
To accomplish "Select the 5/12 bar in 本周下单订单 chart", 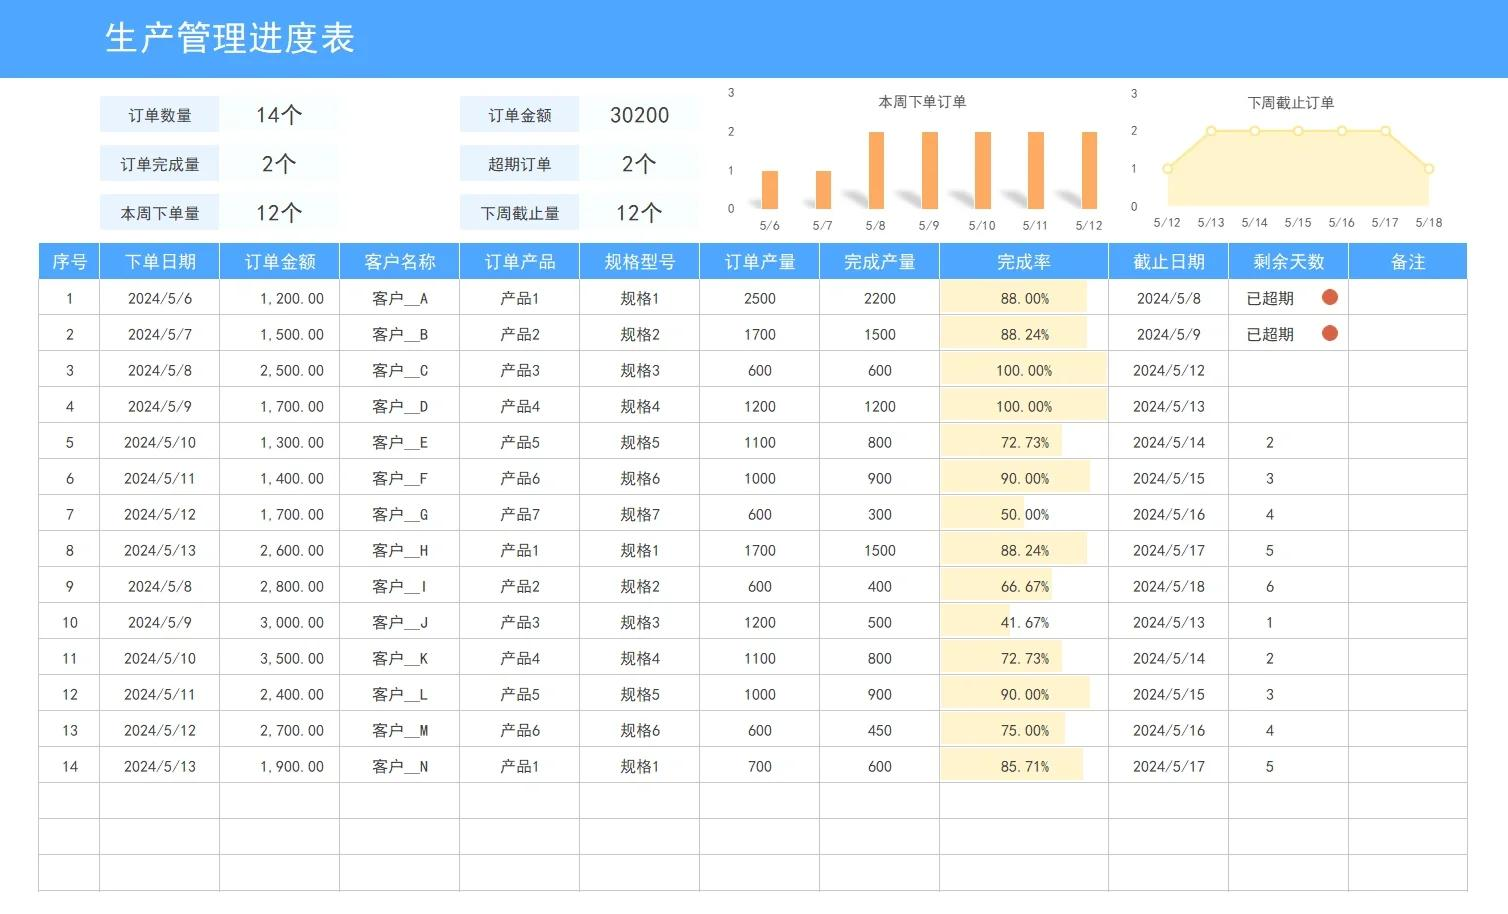I will coord(1088,171).
